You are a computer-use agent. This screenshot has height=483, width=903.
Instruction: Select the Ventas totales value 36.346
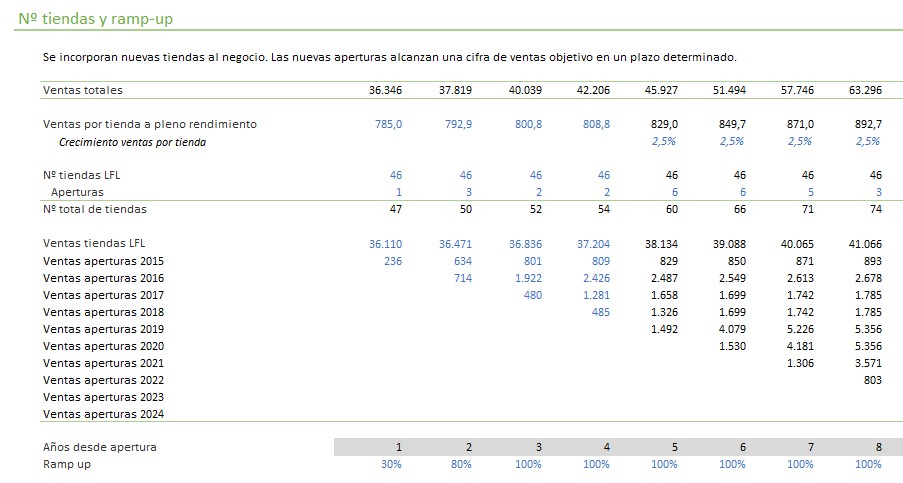pyautogui.click(x=385, y=90)
